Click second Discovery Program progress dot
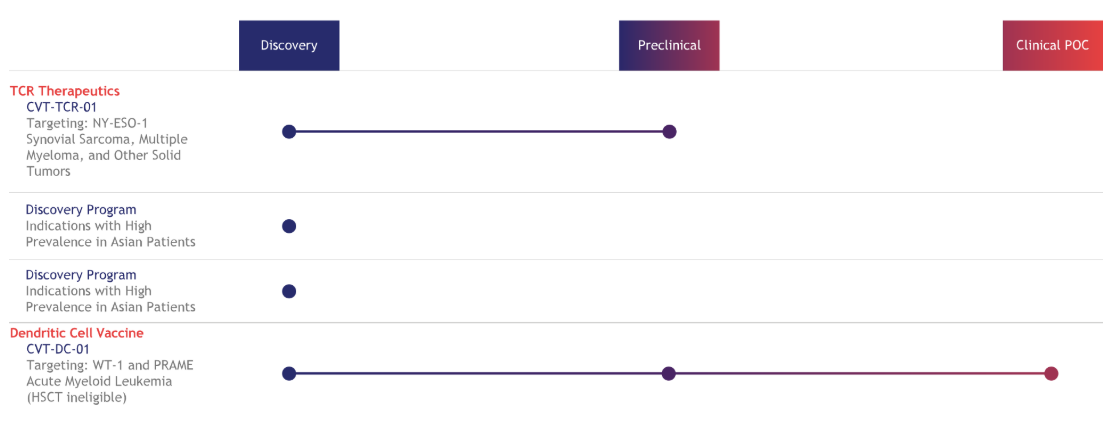The width and height of the screenshot is (1119, 421). (x=289, y=291)
